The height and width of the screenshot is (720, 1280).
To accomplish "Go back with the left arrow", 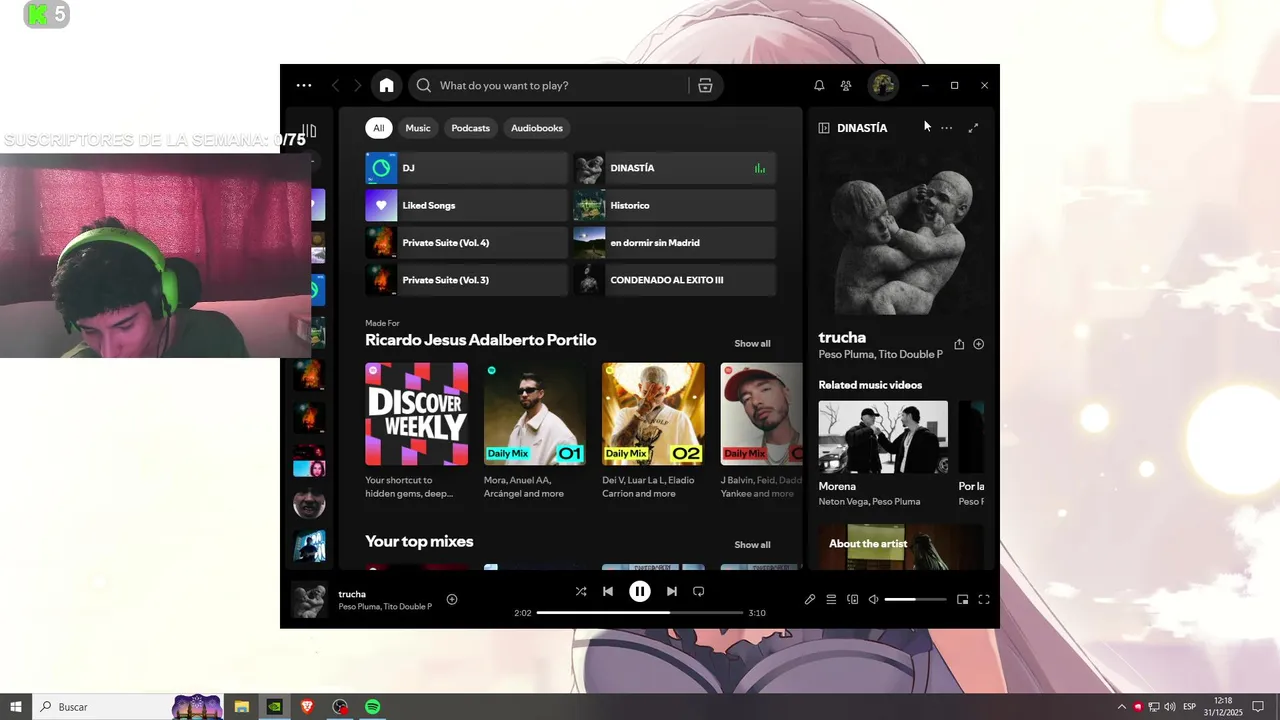I will tap(336, 86).
